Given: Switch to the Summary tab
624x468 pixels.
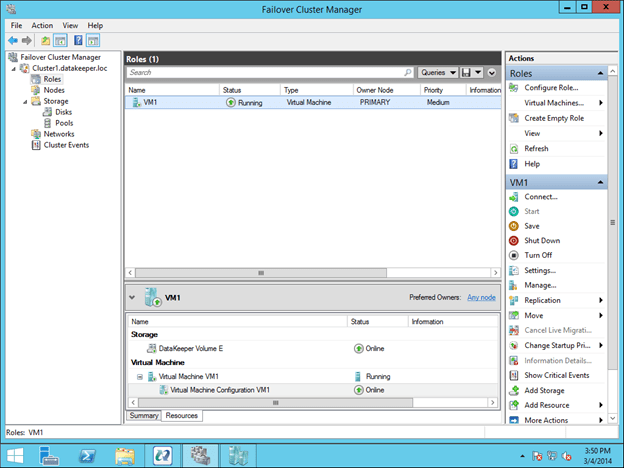Looking at the screenshot, I should (x=144, y=415).
